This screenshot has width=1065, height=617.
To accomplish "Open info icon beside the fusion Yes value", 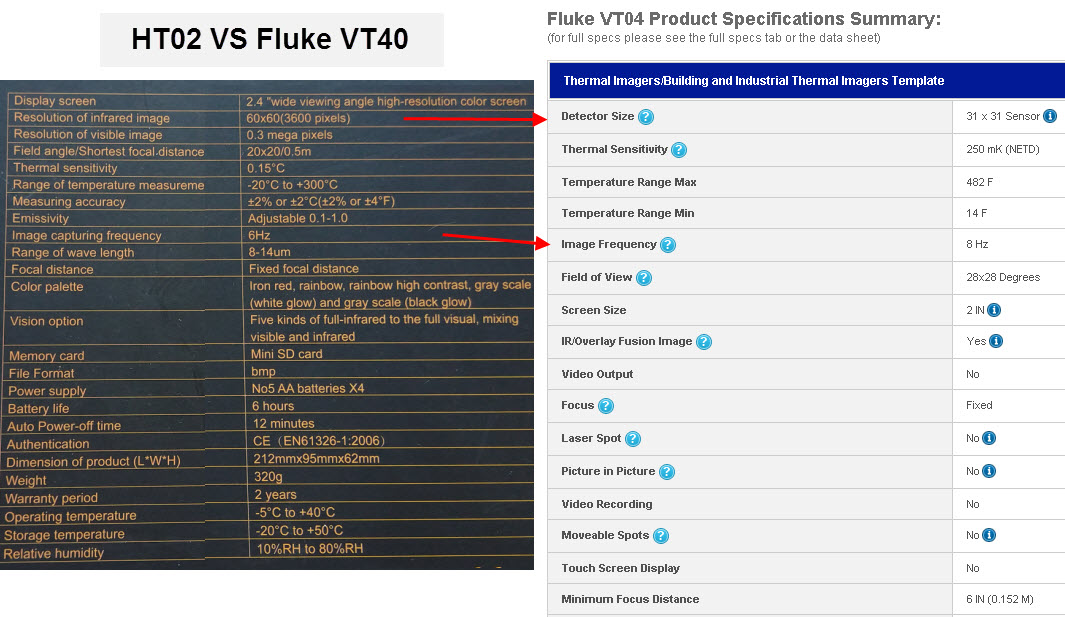I will pos(996,341).
